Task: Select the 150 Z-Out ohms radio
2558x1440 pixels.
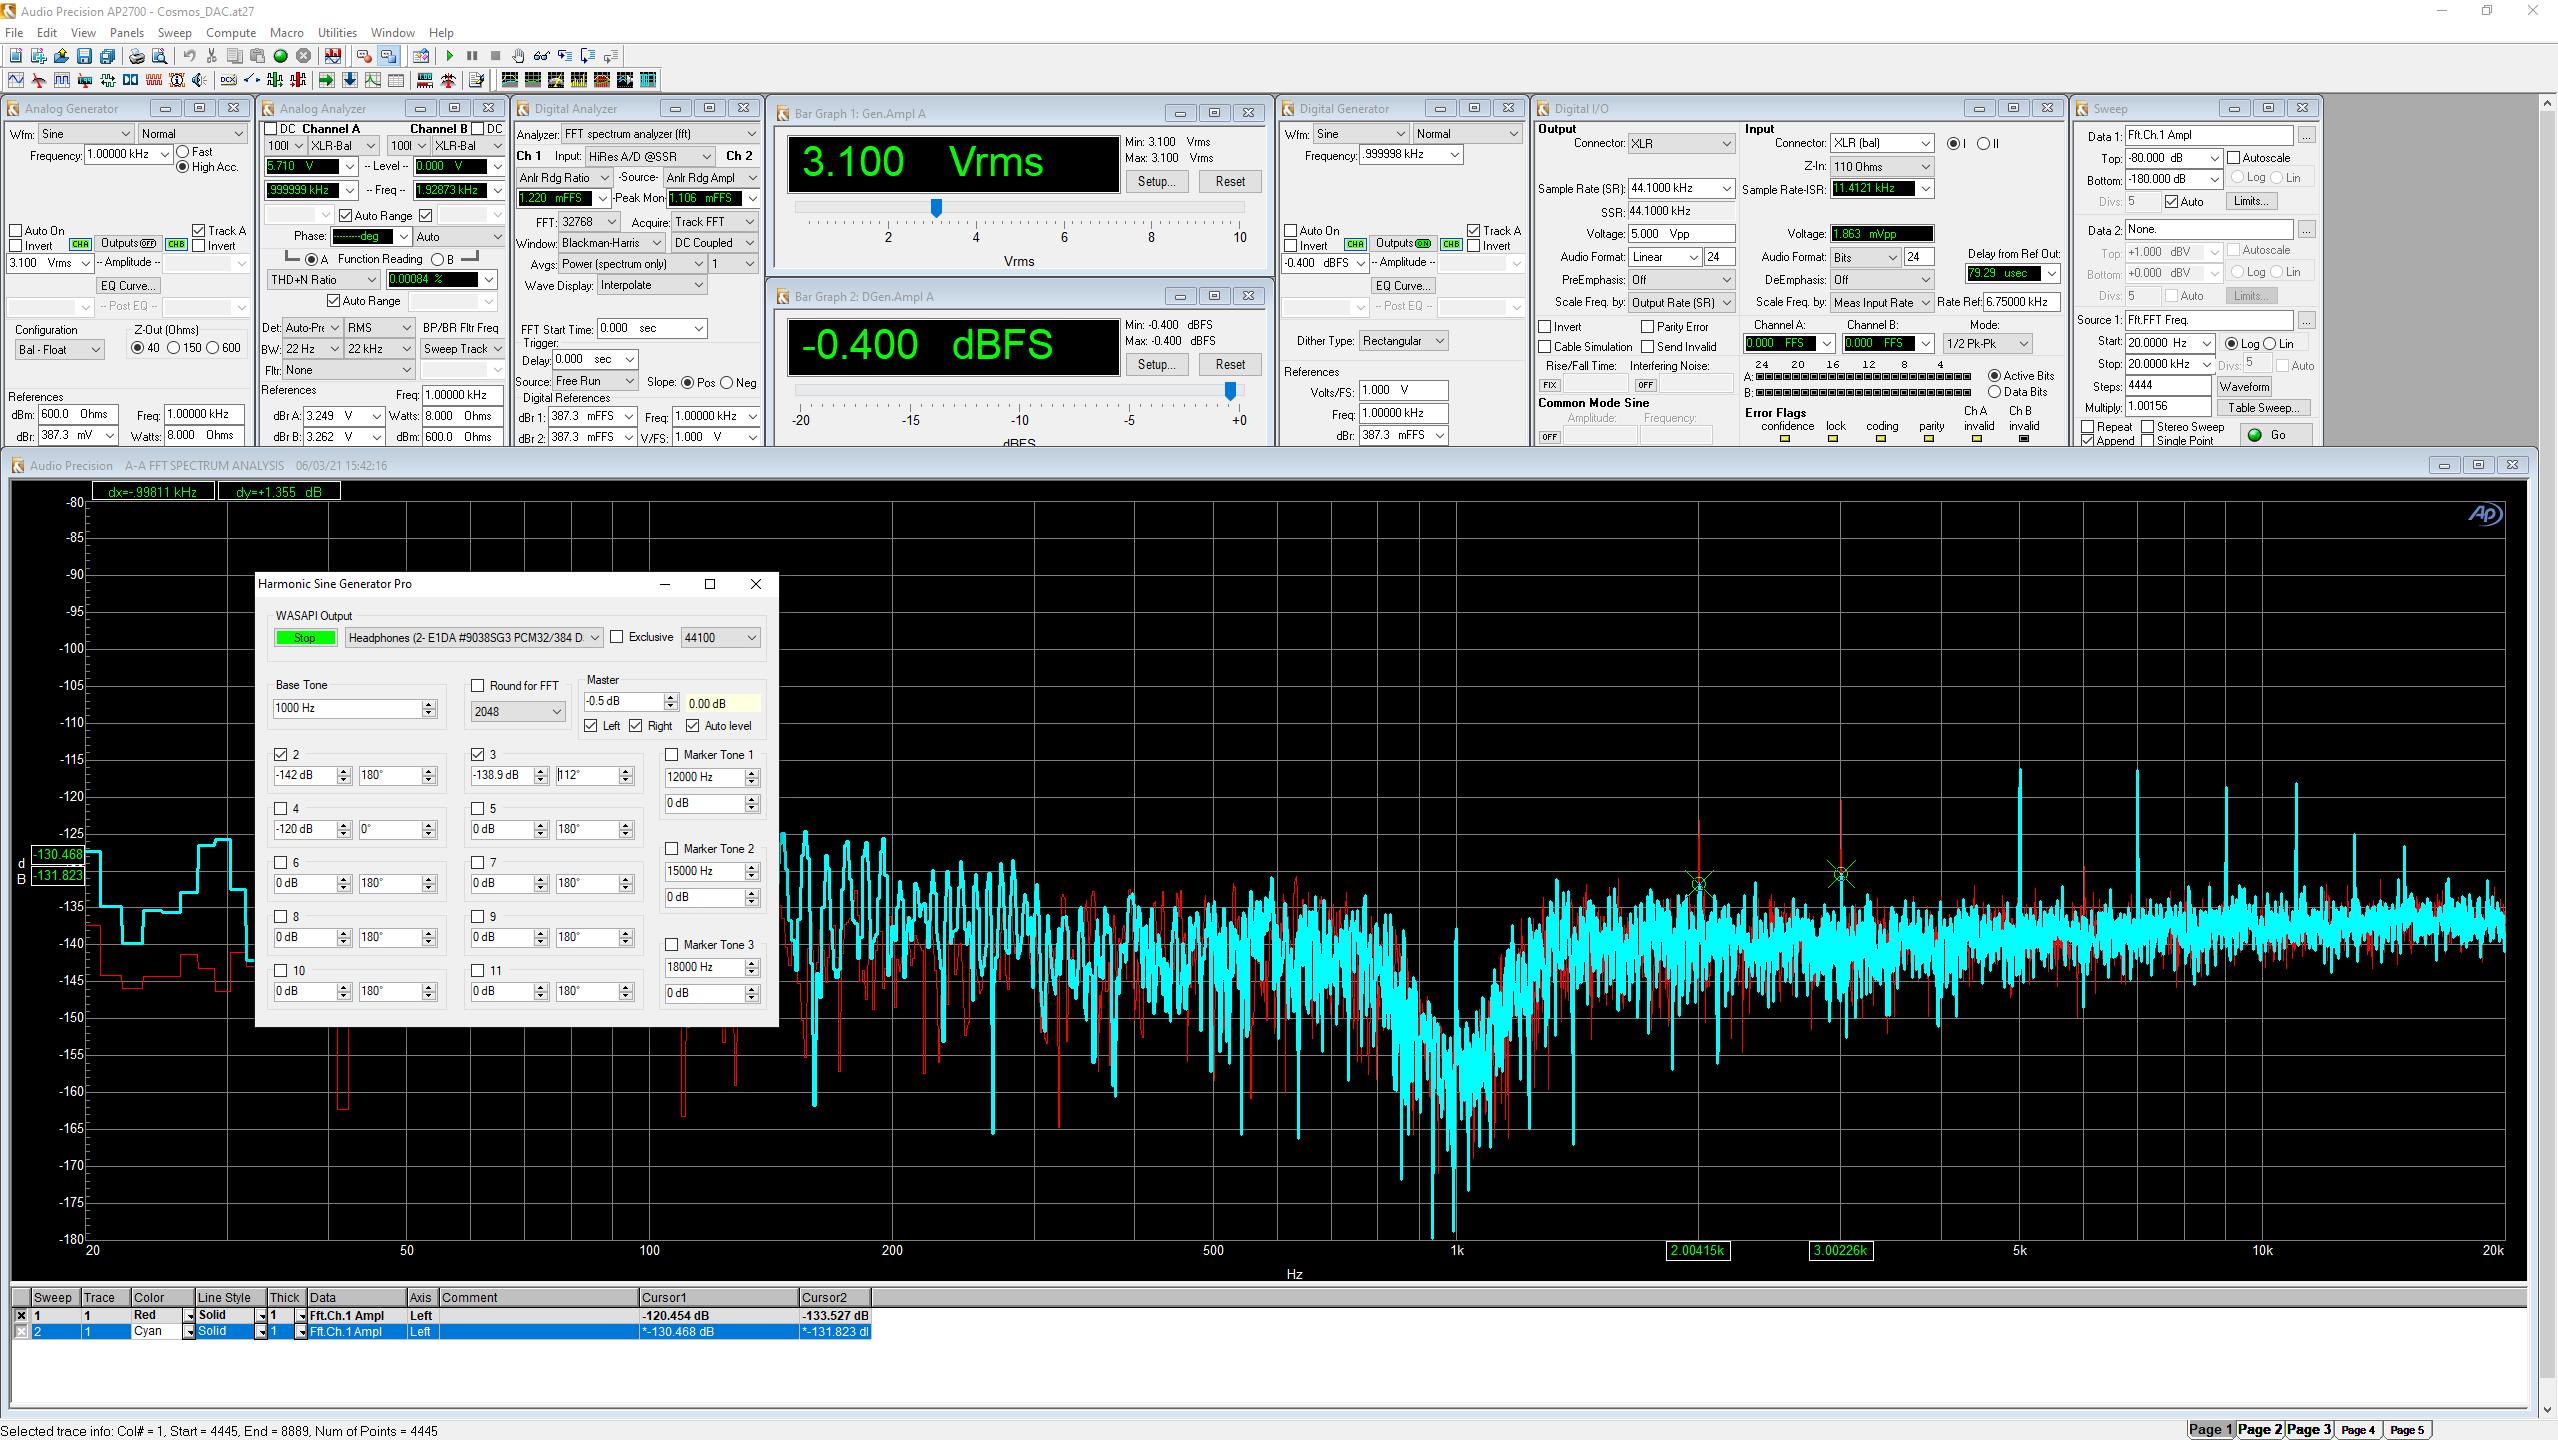Action: pyautogui.click(x=174, y=348)
